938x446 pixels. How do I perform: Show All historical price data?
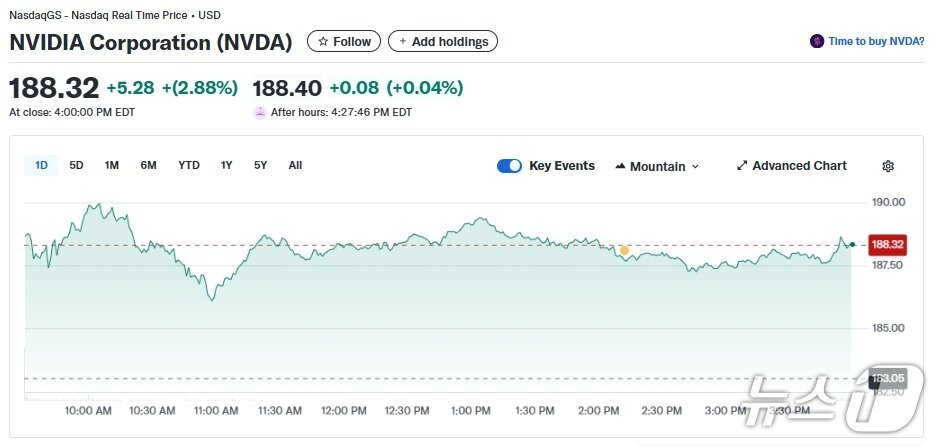click(295, 165)
